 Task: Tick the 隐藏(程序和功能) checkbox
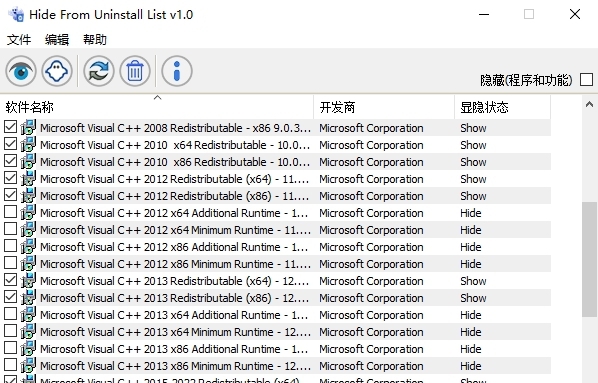click(x=586, y=80)
